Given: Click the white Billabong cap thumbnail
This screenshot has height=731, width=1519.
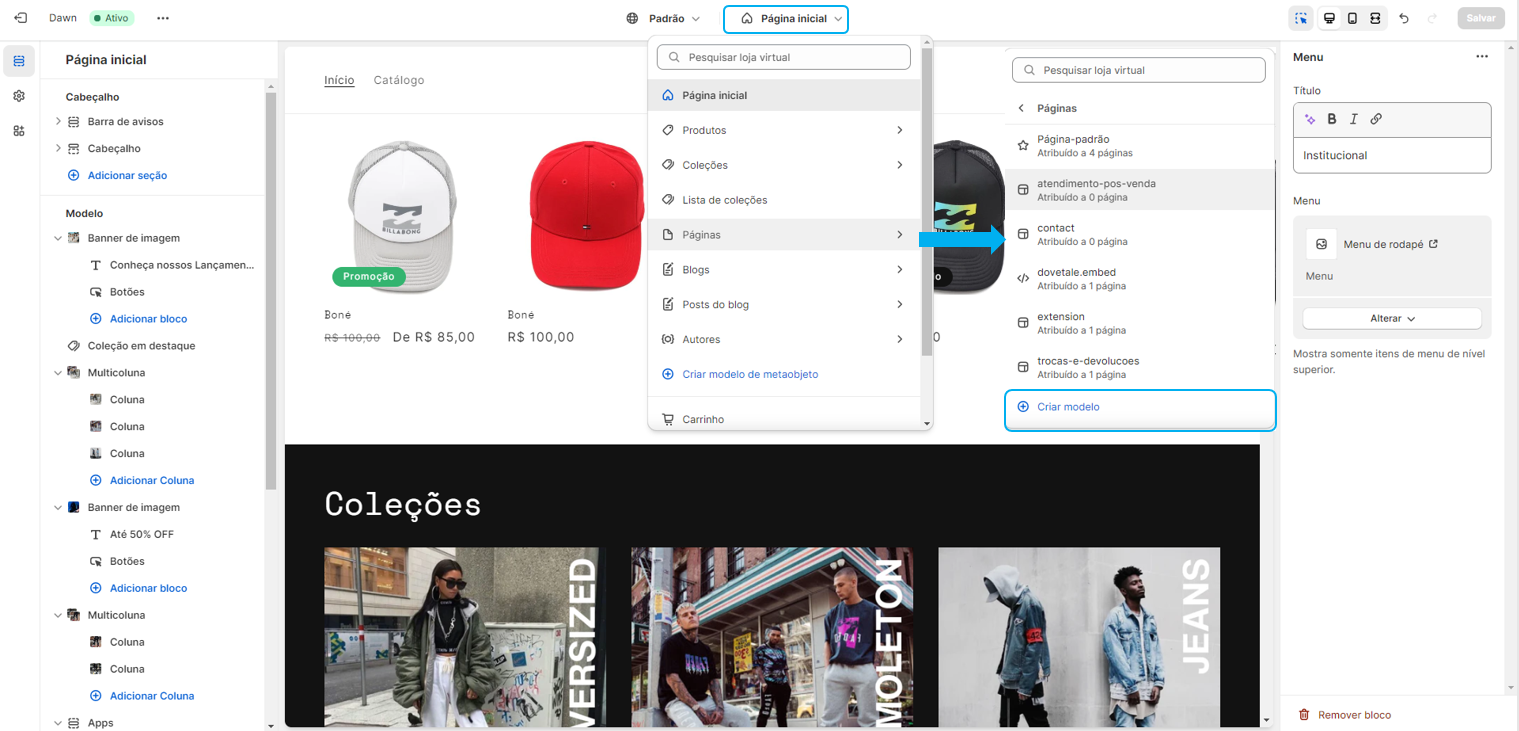Looking at the screenshot, I should pyautogui.click(x=402, y=215).
